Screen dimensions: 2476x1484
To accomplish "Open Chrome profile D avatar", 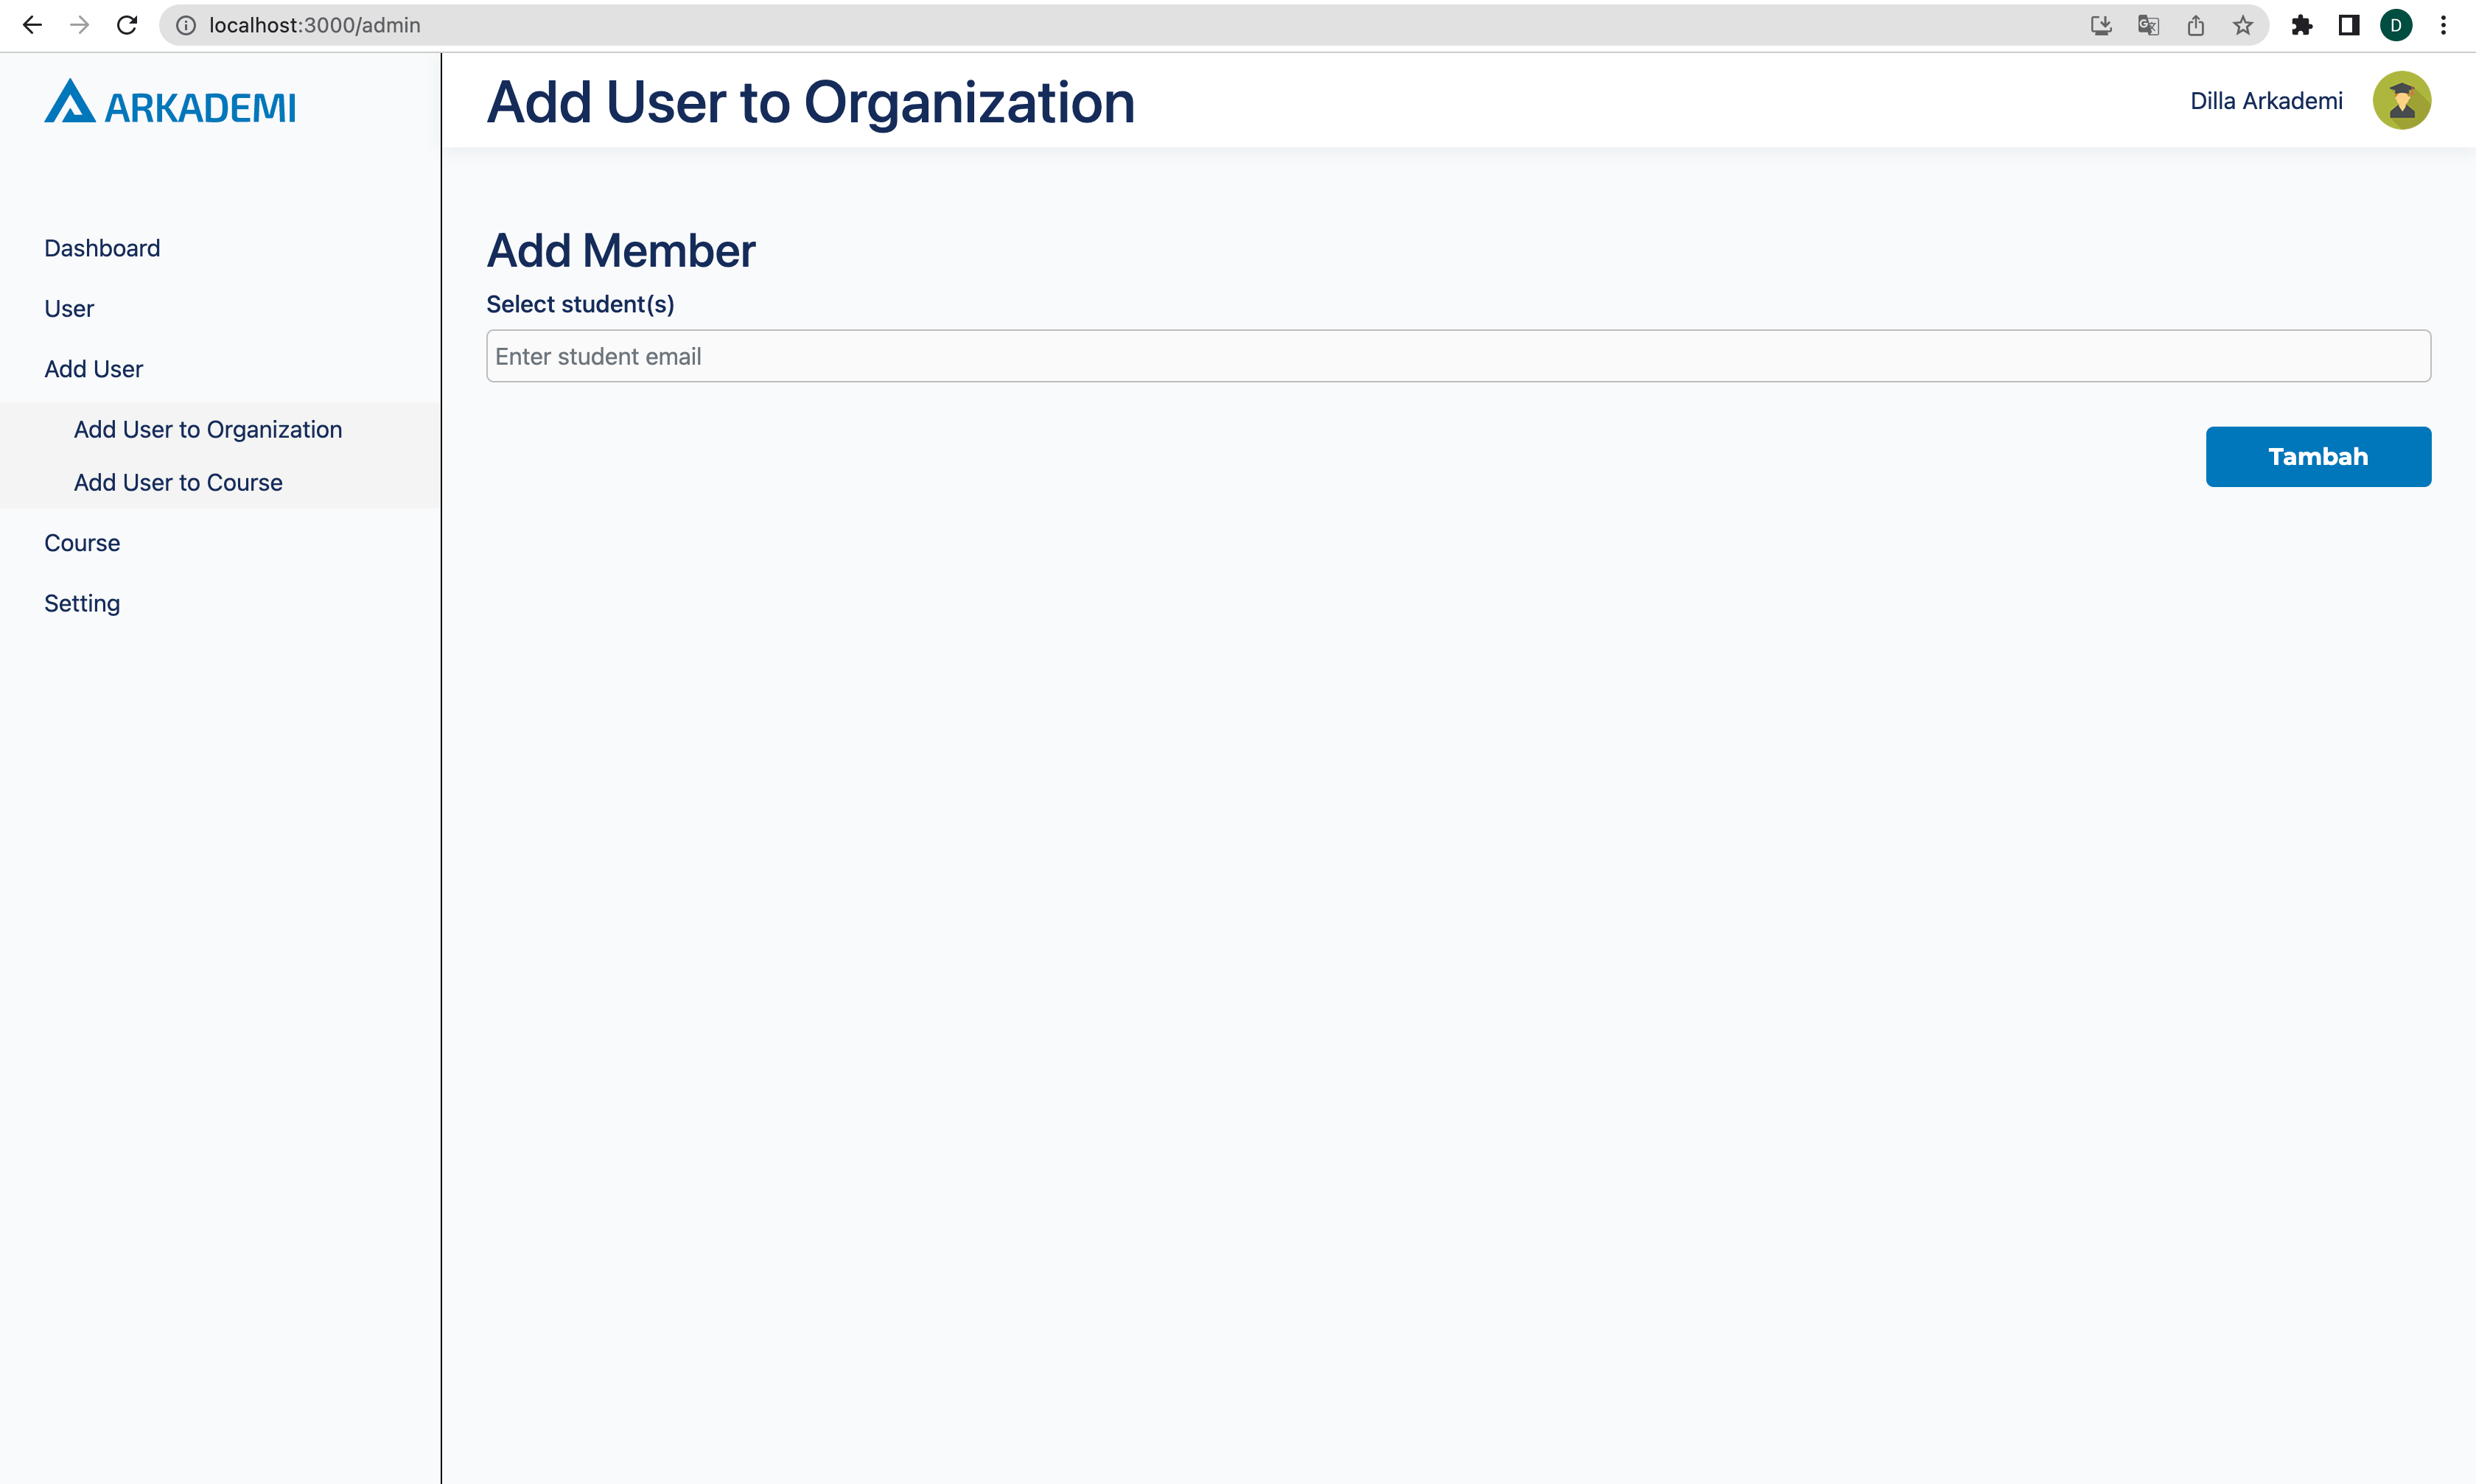I will (x=2396, y=25).
